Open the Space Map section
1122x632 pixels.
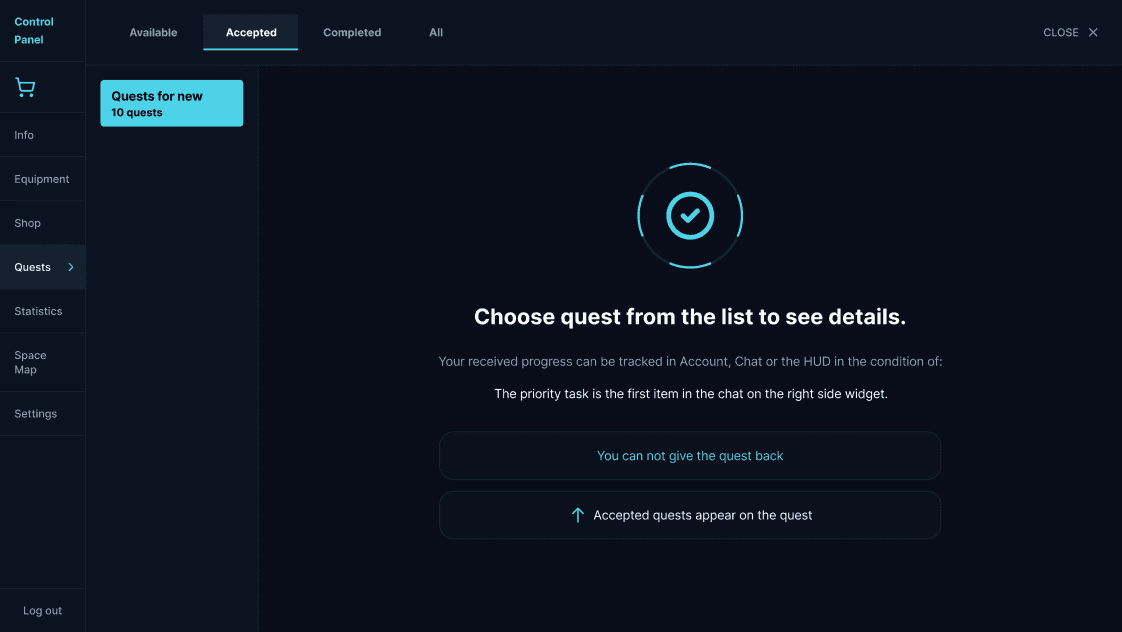(x=42, y=362)
